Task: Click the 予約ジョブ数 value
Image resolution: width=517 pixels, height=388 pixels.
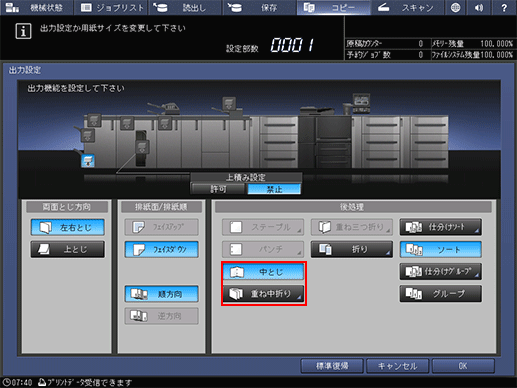Action: 421,54
